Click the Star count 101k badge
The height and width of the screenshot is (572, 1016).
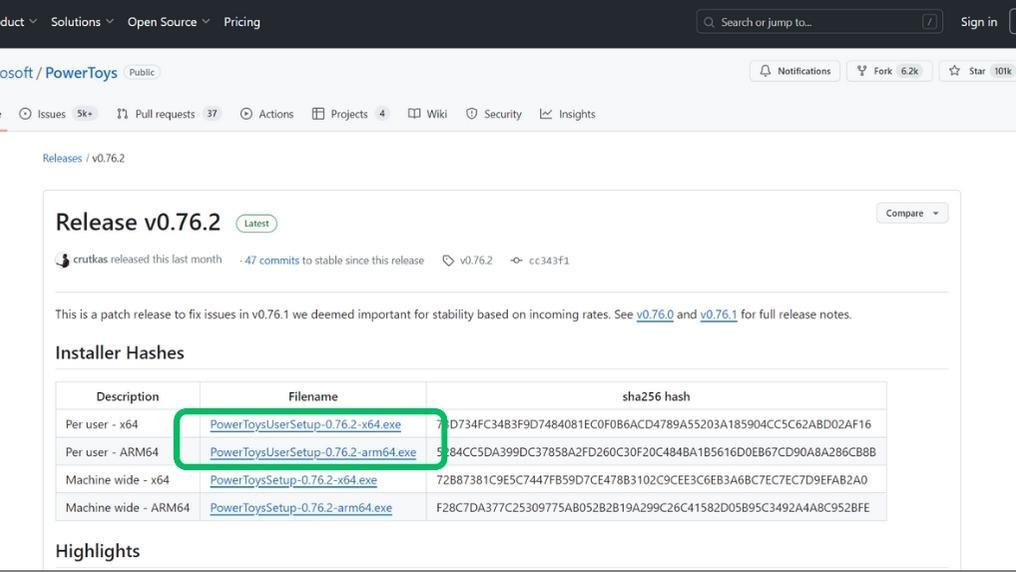1003,71
